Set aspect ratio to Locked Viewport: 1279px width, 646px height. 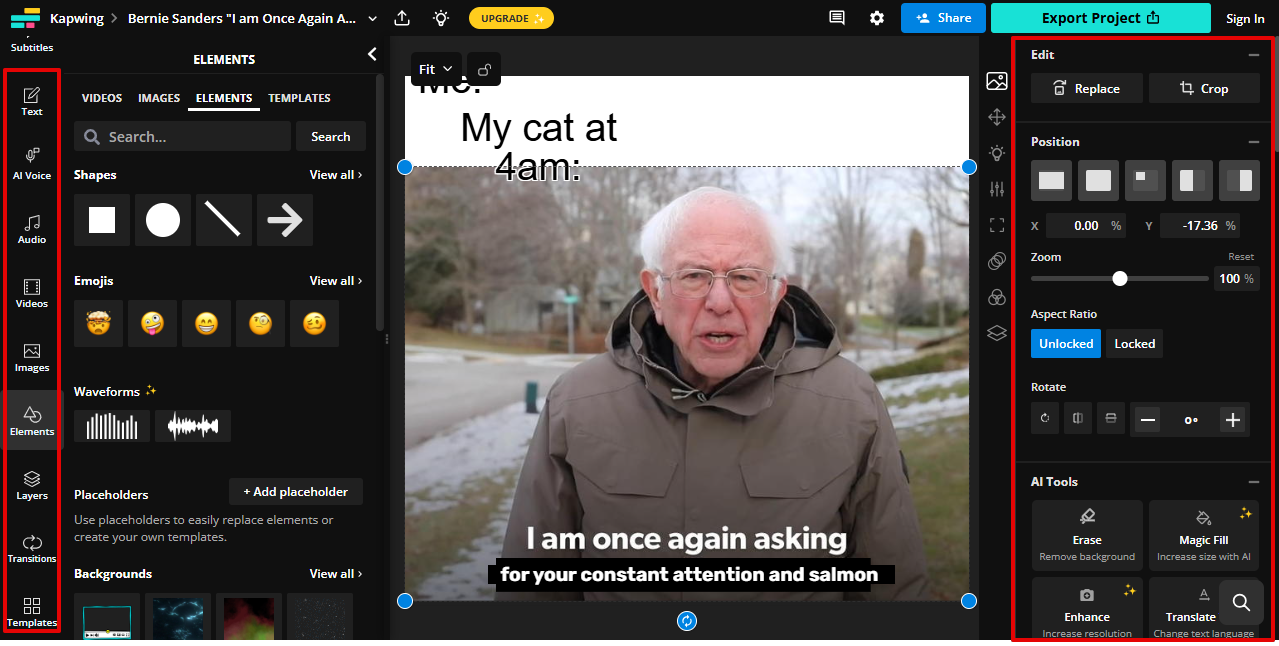[1135, 343]
